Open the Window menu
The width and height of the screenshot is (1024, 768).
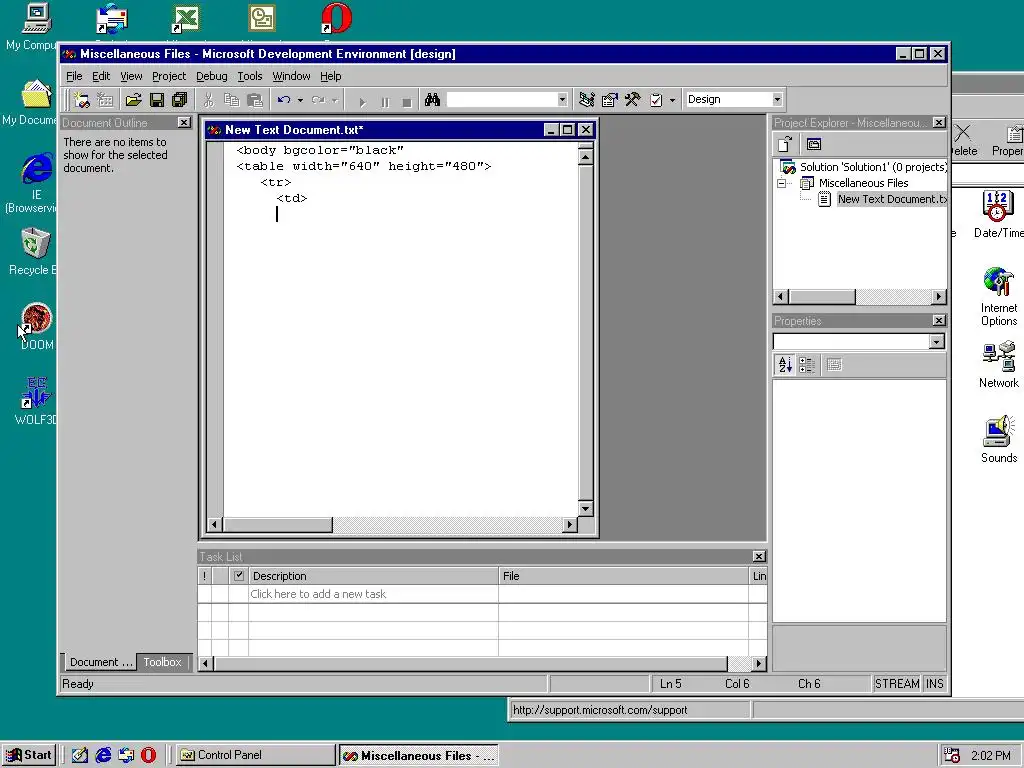tap(291, 76)
